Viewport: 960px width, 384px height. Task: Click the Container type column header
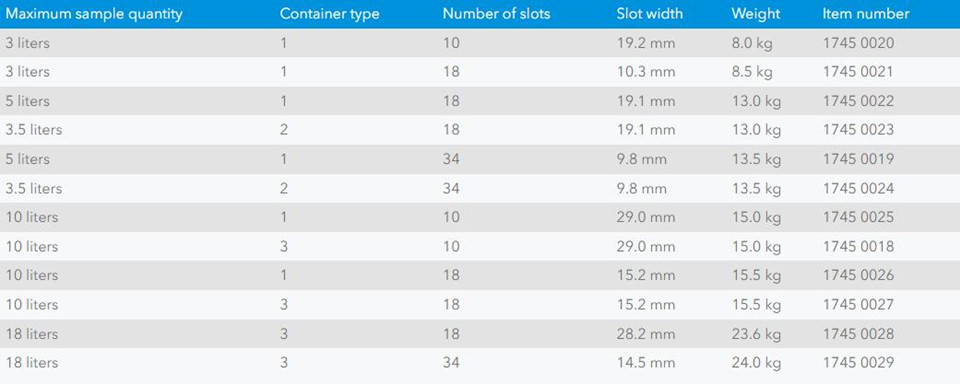point(329,14)
